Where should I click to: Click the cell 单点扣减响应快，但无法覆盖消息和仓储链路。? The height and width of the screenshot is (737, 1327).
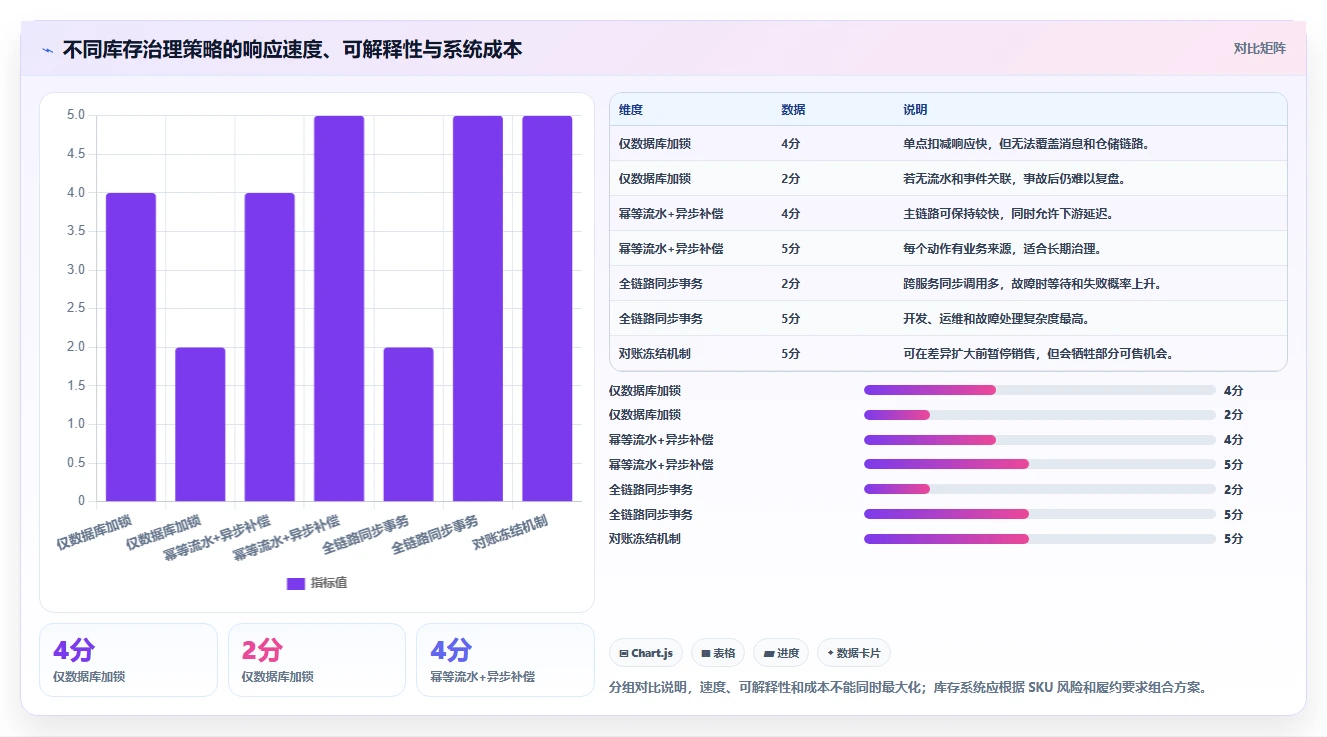tap(1026, 144)
